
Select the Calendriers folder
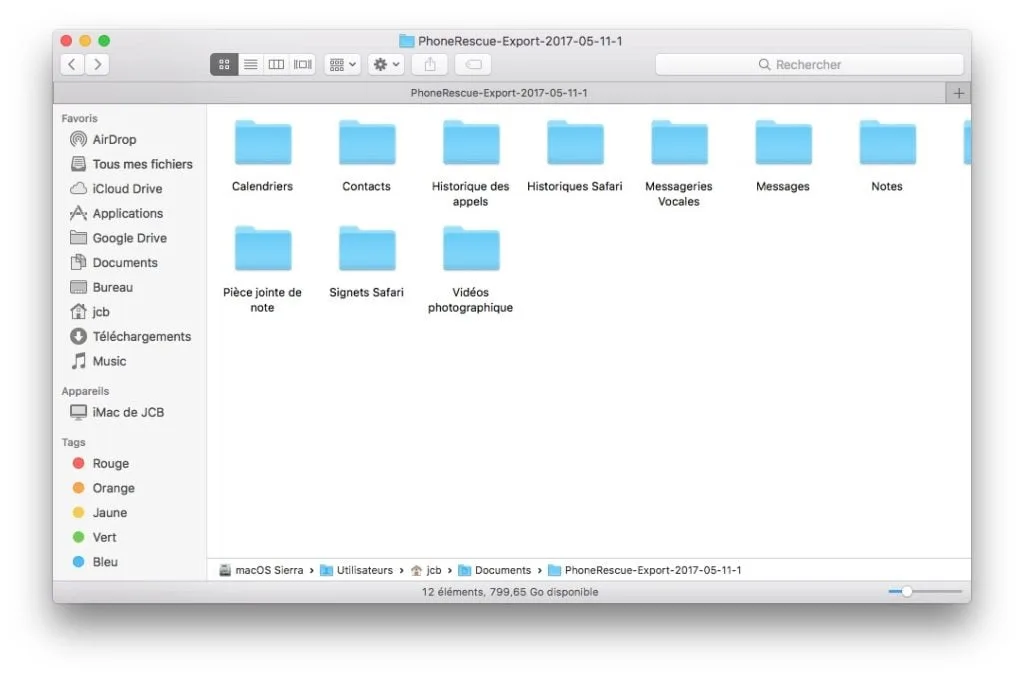coord(263,156)
